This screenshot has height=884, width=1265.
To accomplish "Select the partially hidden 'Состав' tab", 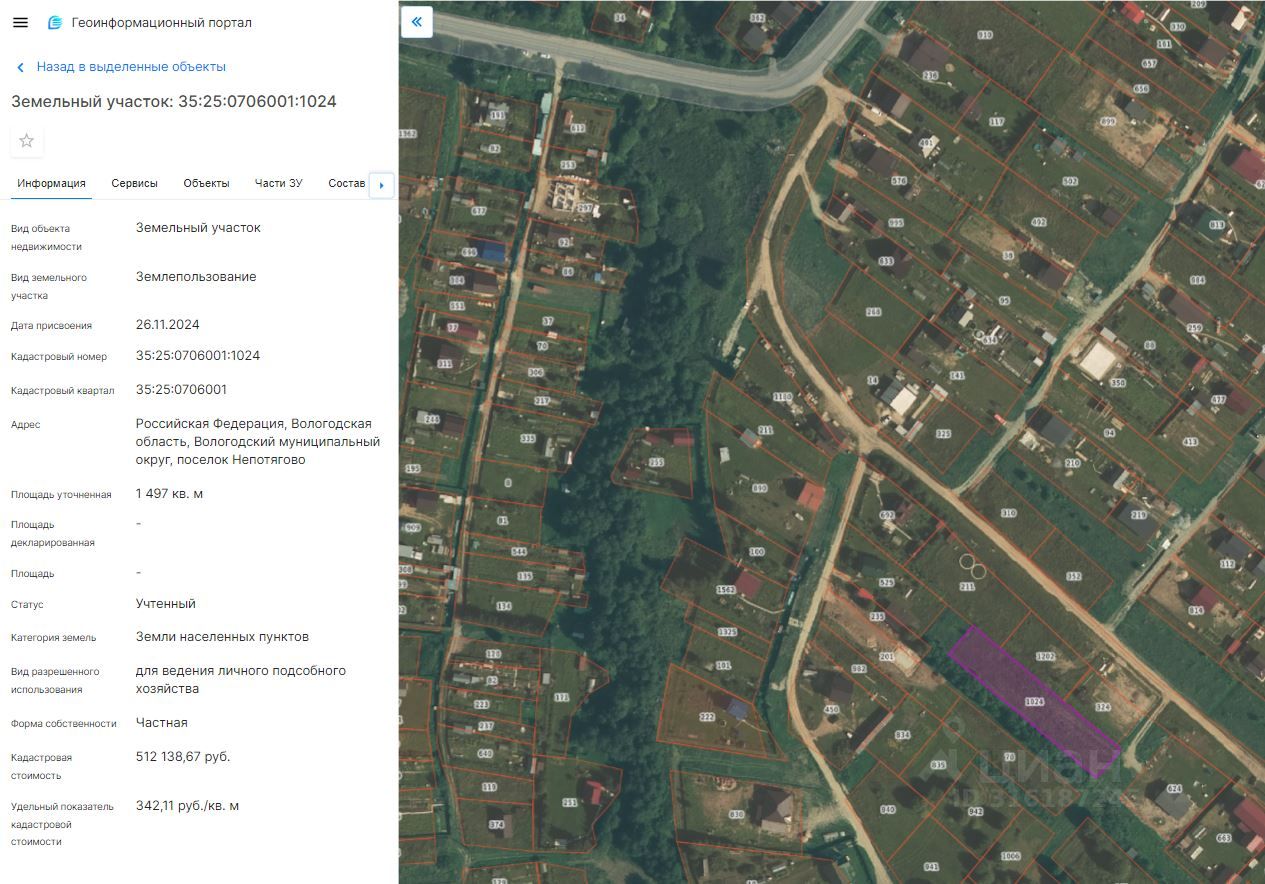I will (x=346, y=183).
